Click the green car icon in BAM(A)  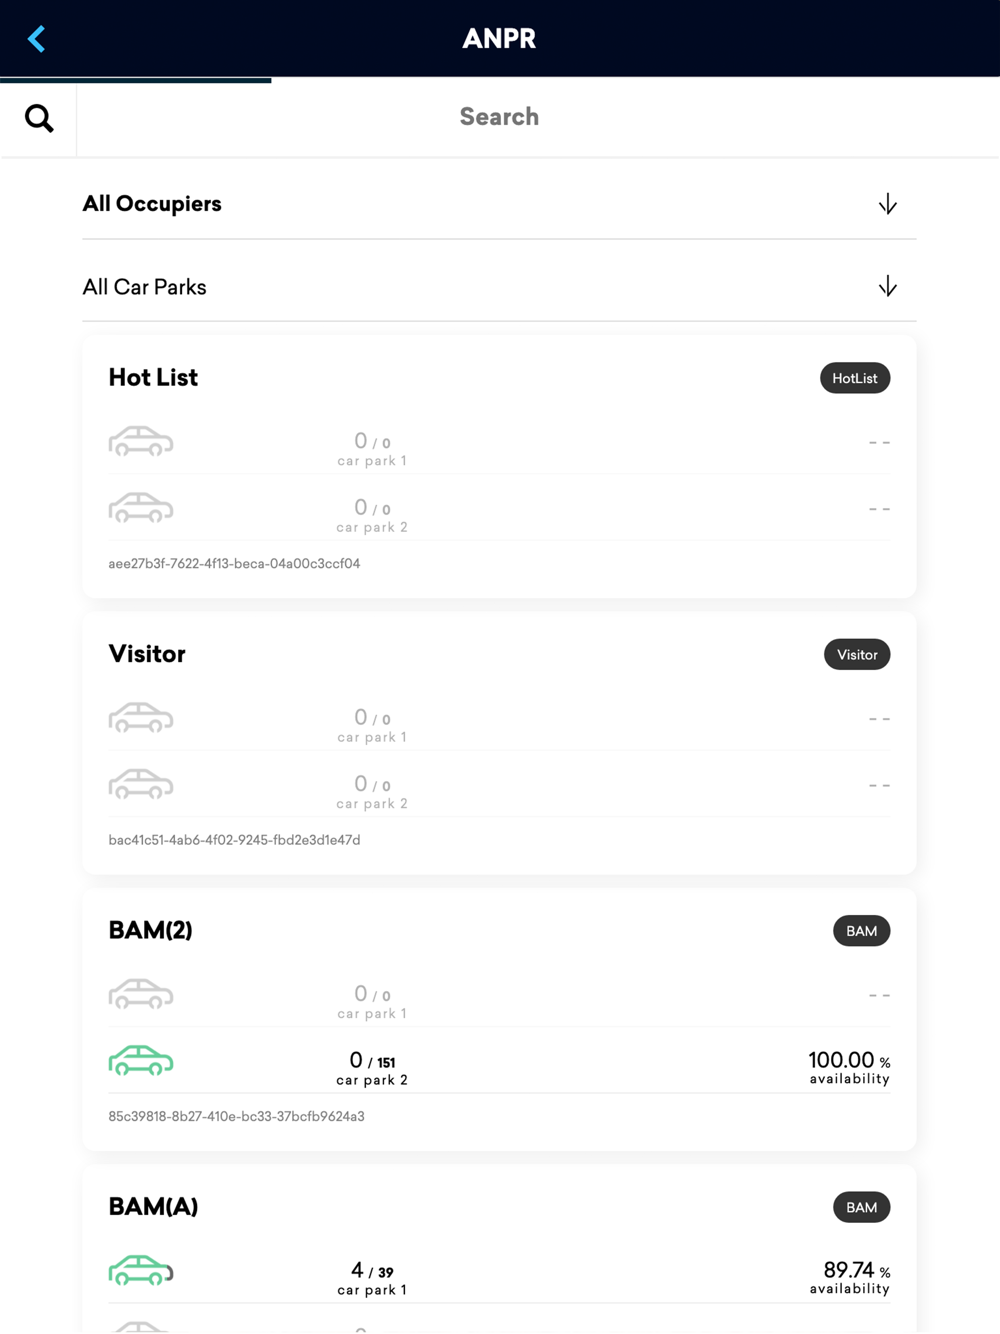tap(141, 1270)
